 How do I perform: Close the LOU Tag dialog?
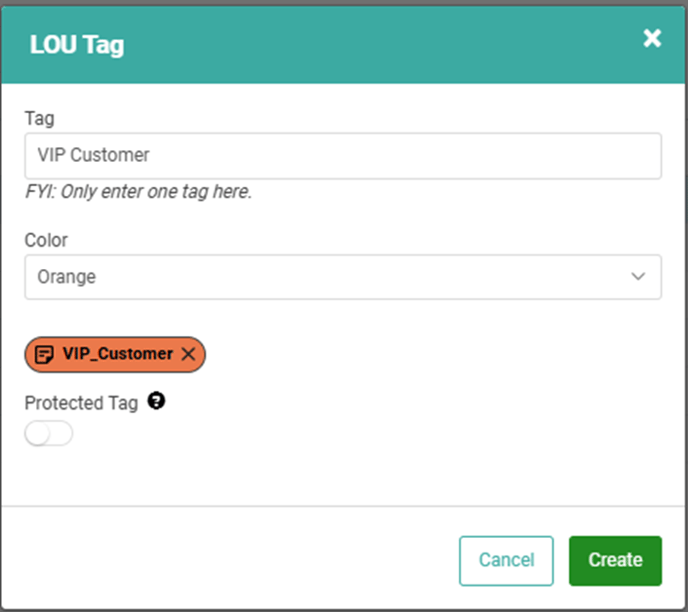tap(652, 38)
